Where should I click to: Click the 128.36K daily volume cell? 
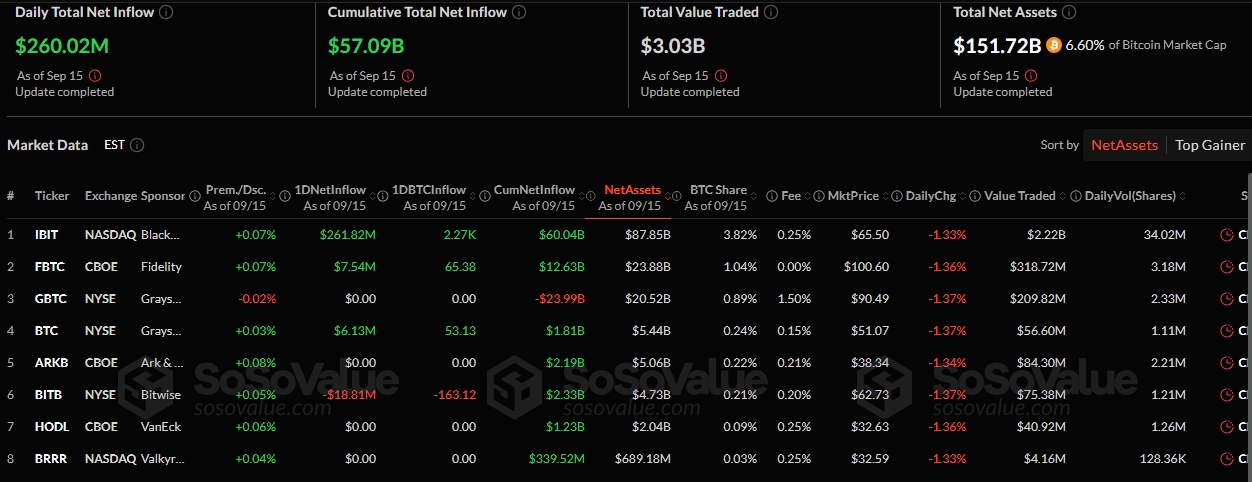click(1161, 459)
